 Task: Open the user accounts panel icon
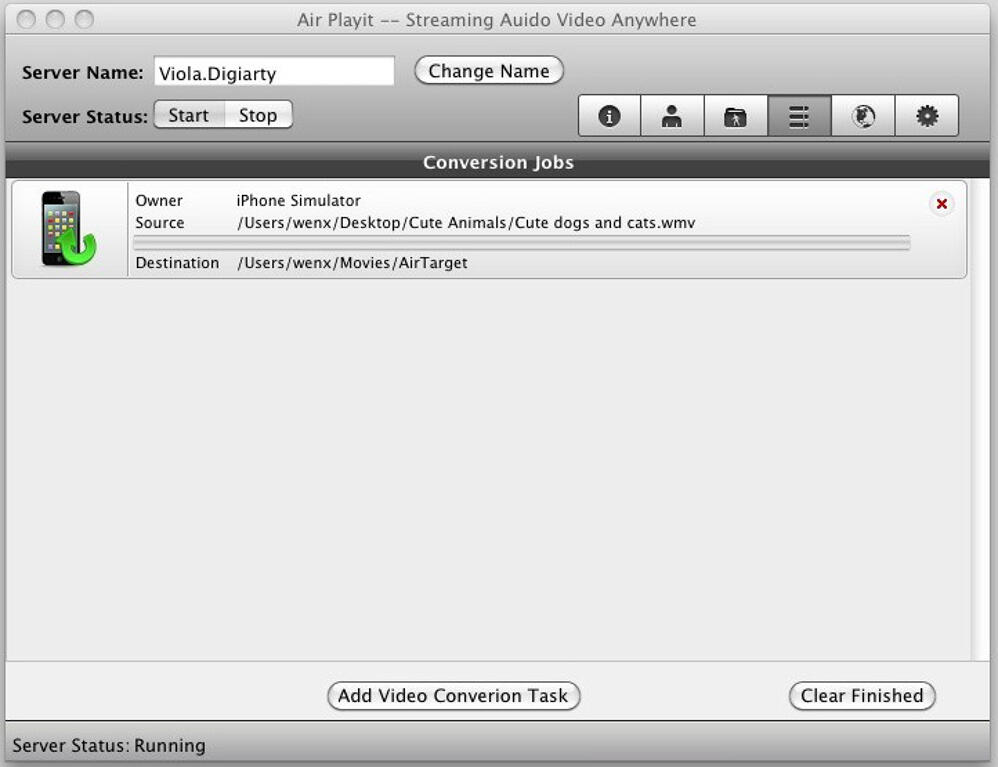(672, 116)
